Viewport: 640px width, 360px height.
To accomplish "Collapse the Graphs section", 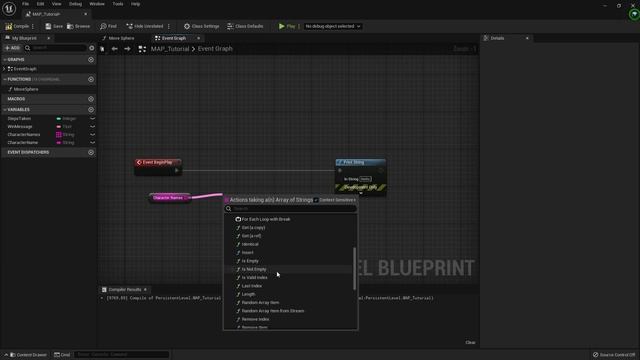I will coord(5,60).
